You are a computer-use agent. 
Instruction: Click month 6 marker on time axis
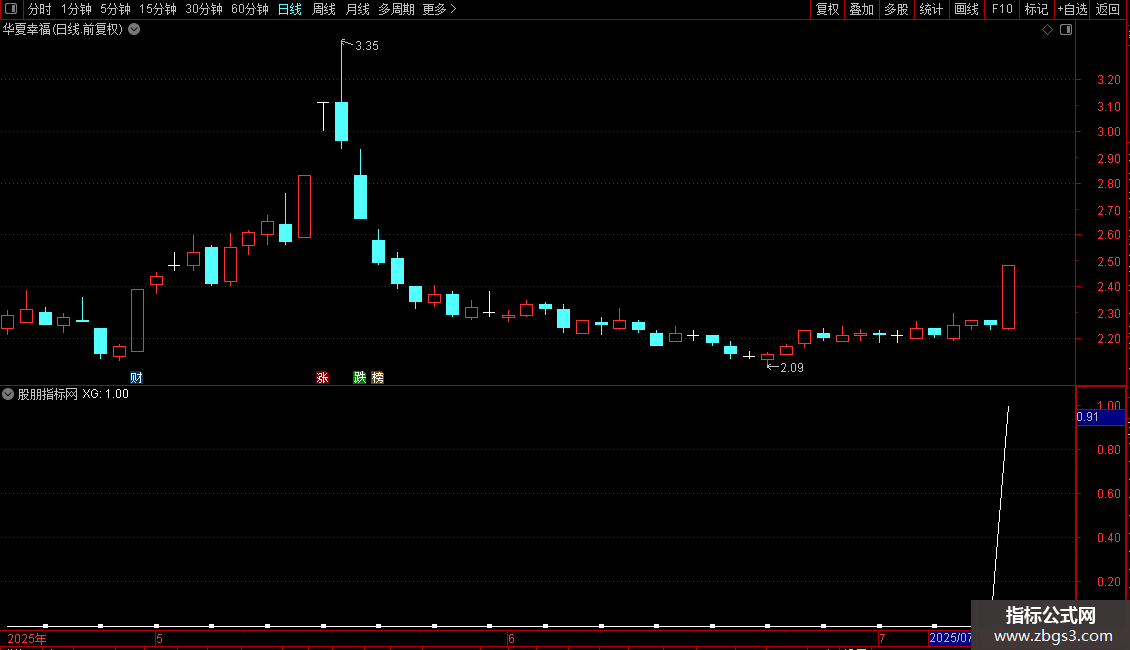point(511,638)
